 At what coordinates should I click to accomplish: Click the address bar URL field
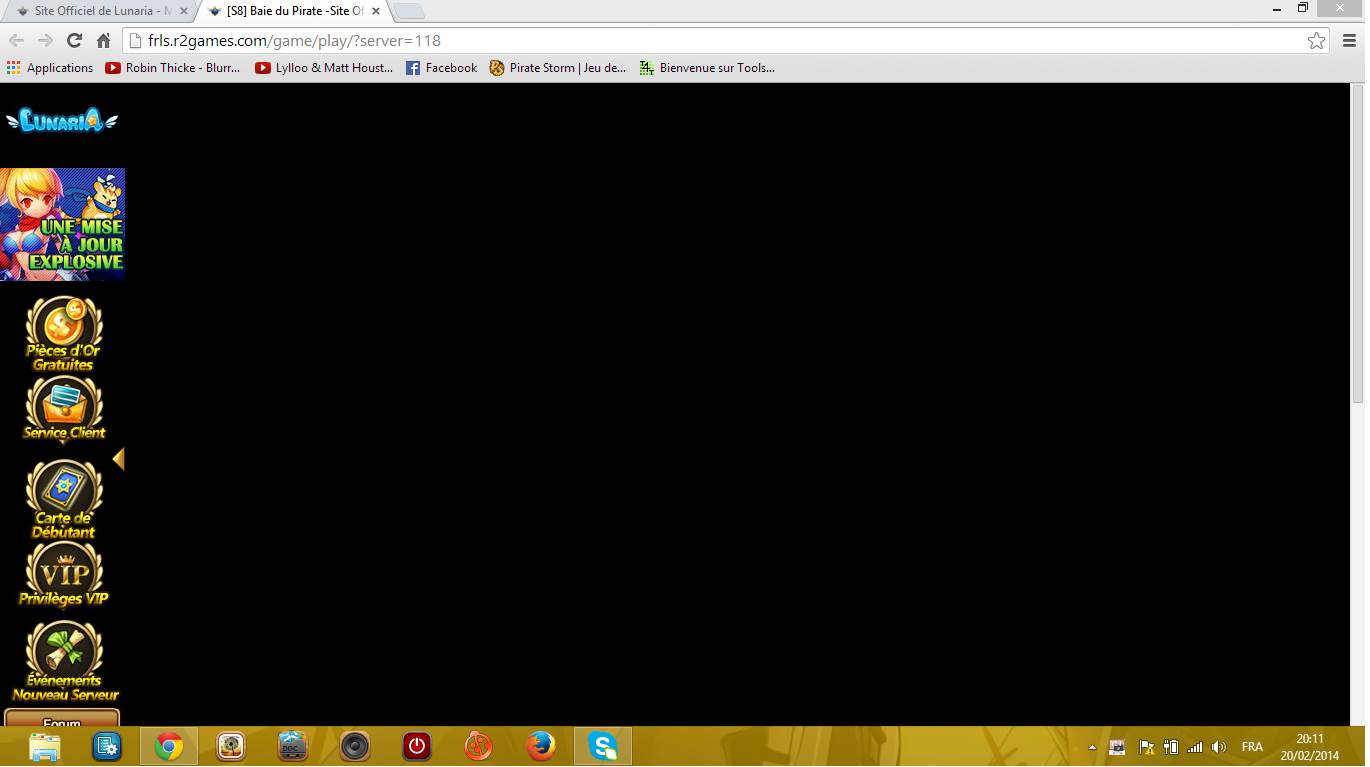(700, 41)
